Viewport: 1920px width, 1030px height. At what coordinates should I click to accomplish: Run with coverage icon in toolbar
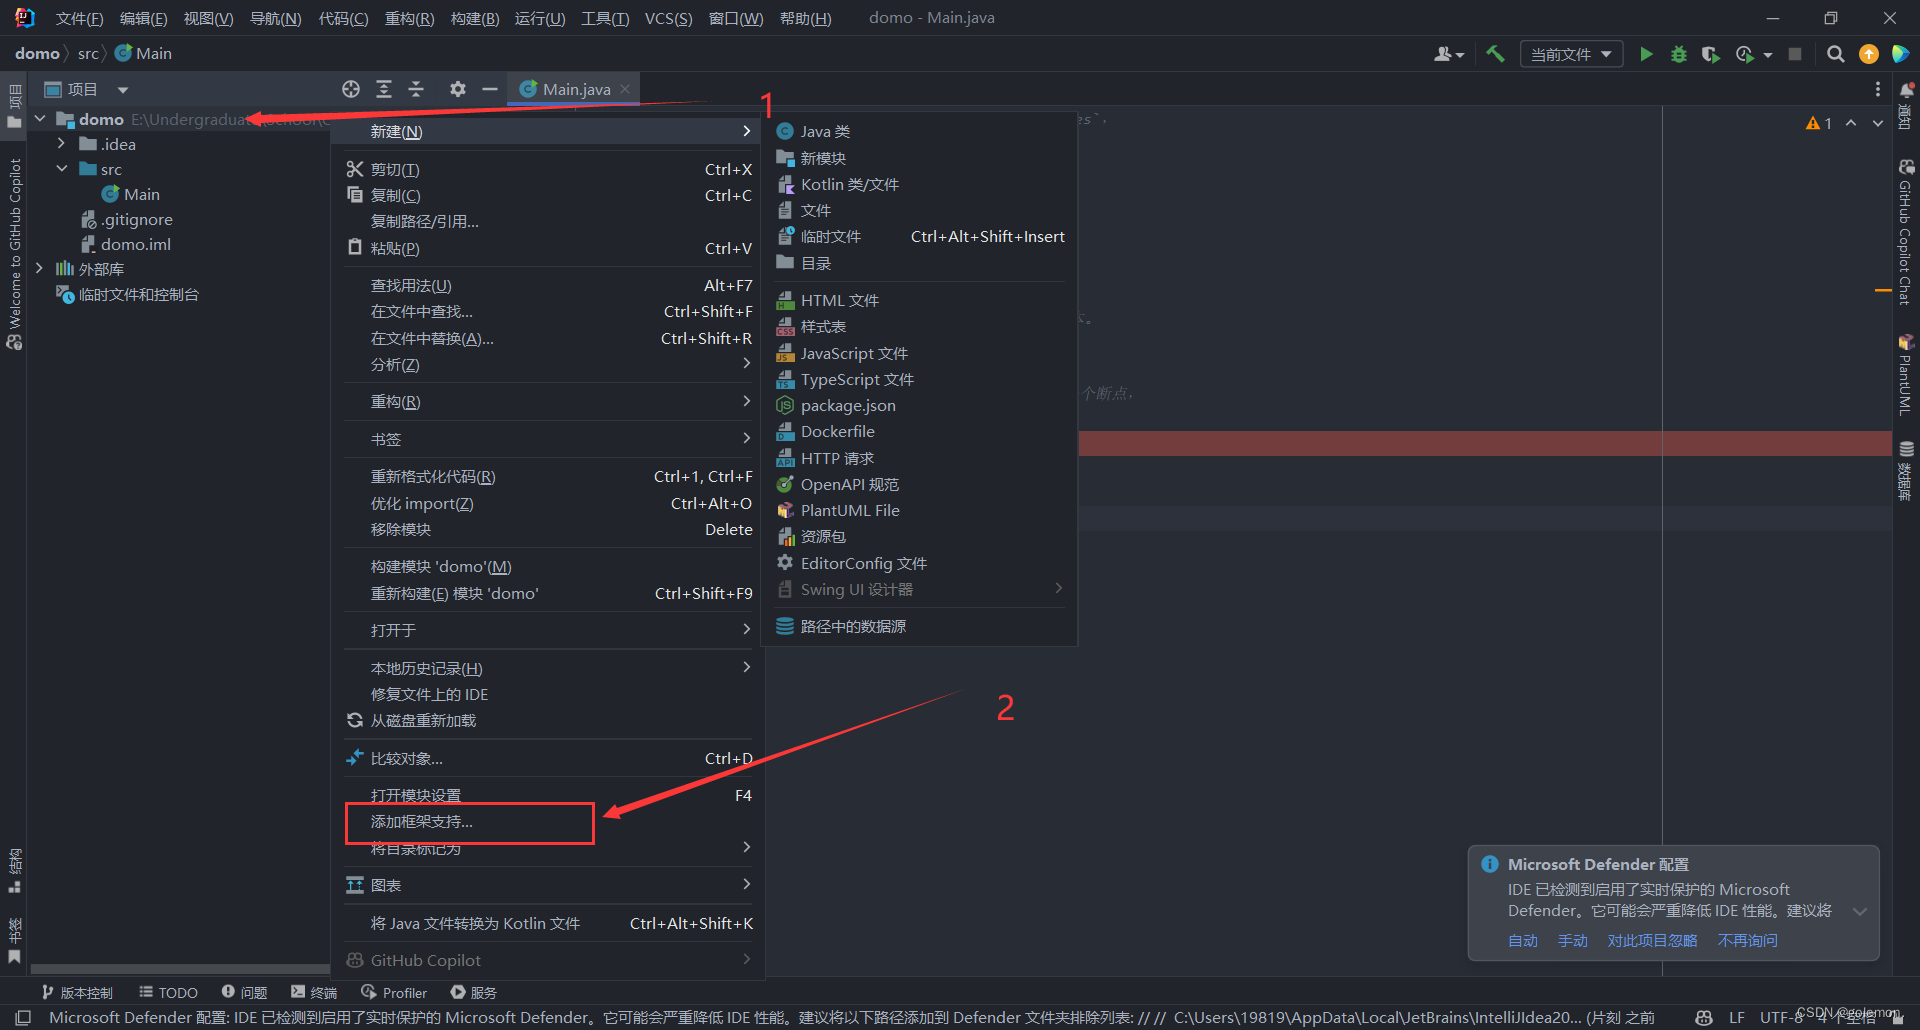pos(1711,54)
